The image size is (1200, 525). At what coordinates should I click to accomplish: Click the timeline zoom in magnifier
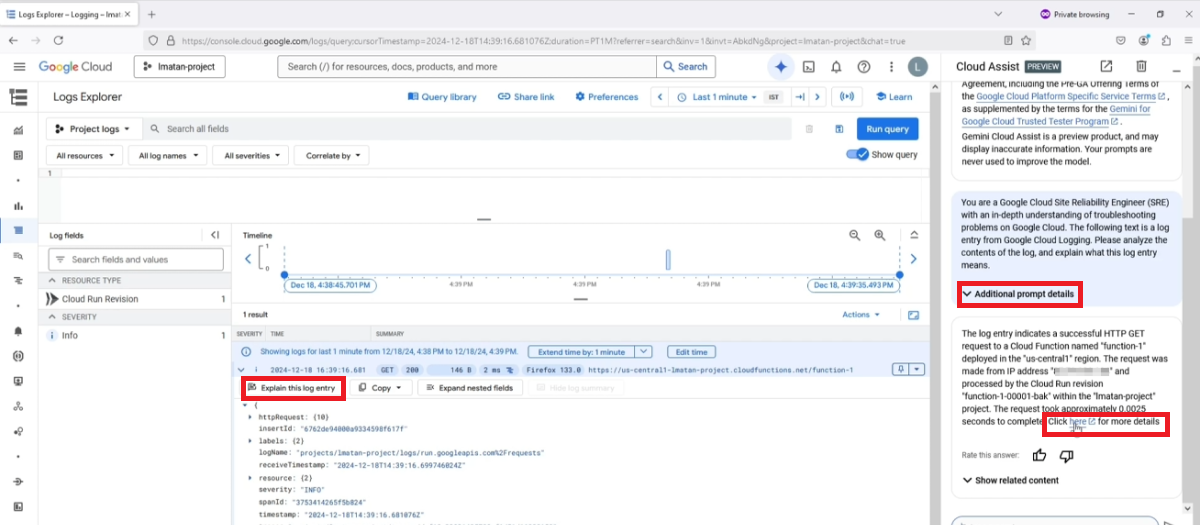tap(880, 235)
